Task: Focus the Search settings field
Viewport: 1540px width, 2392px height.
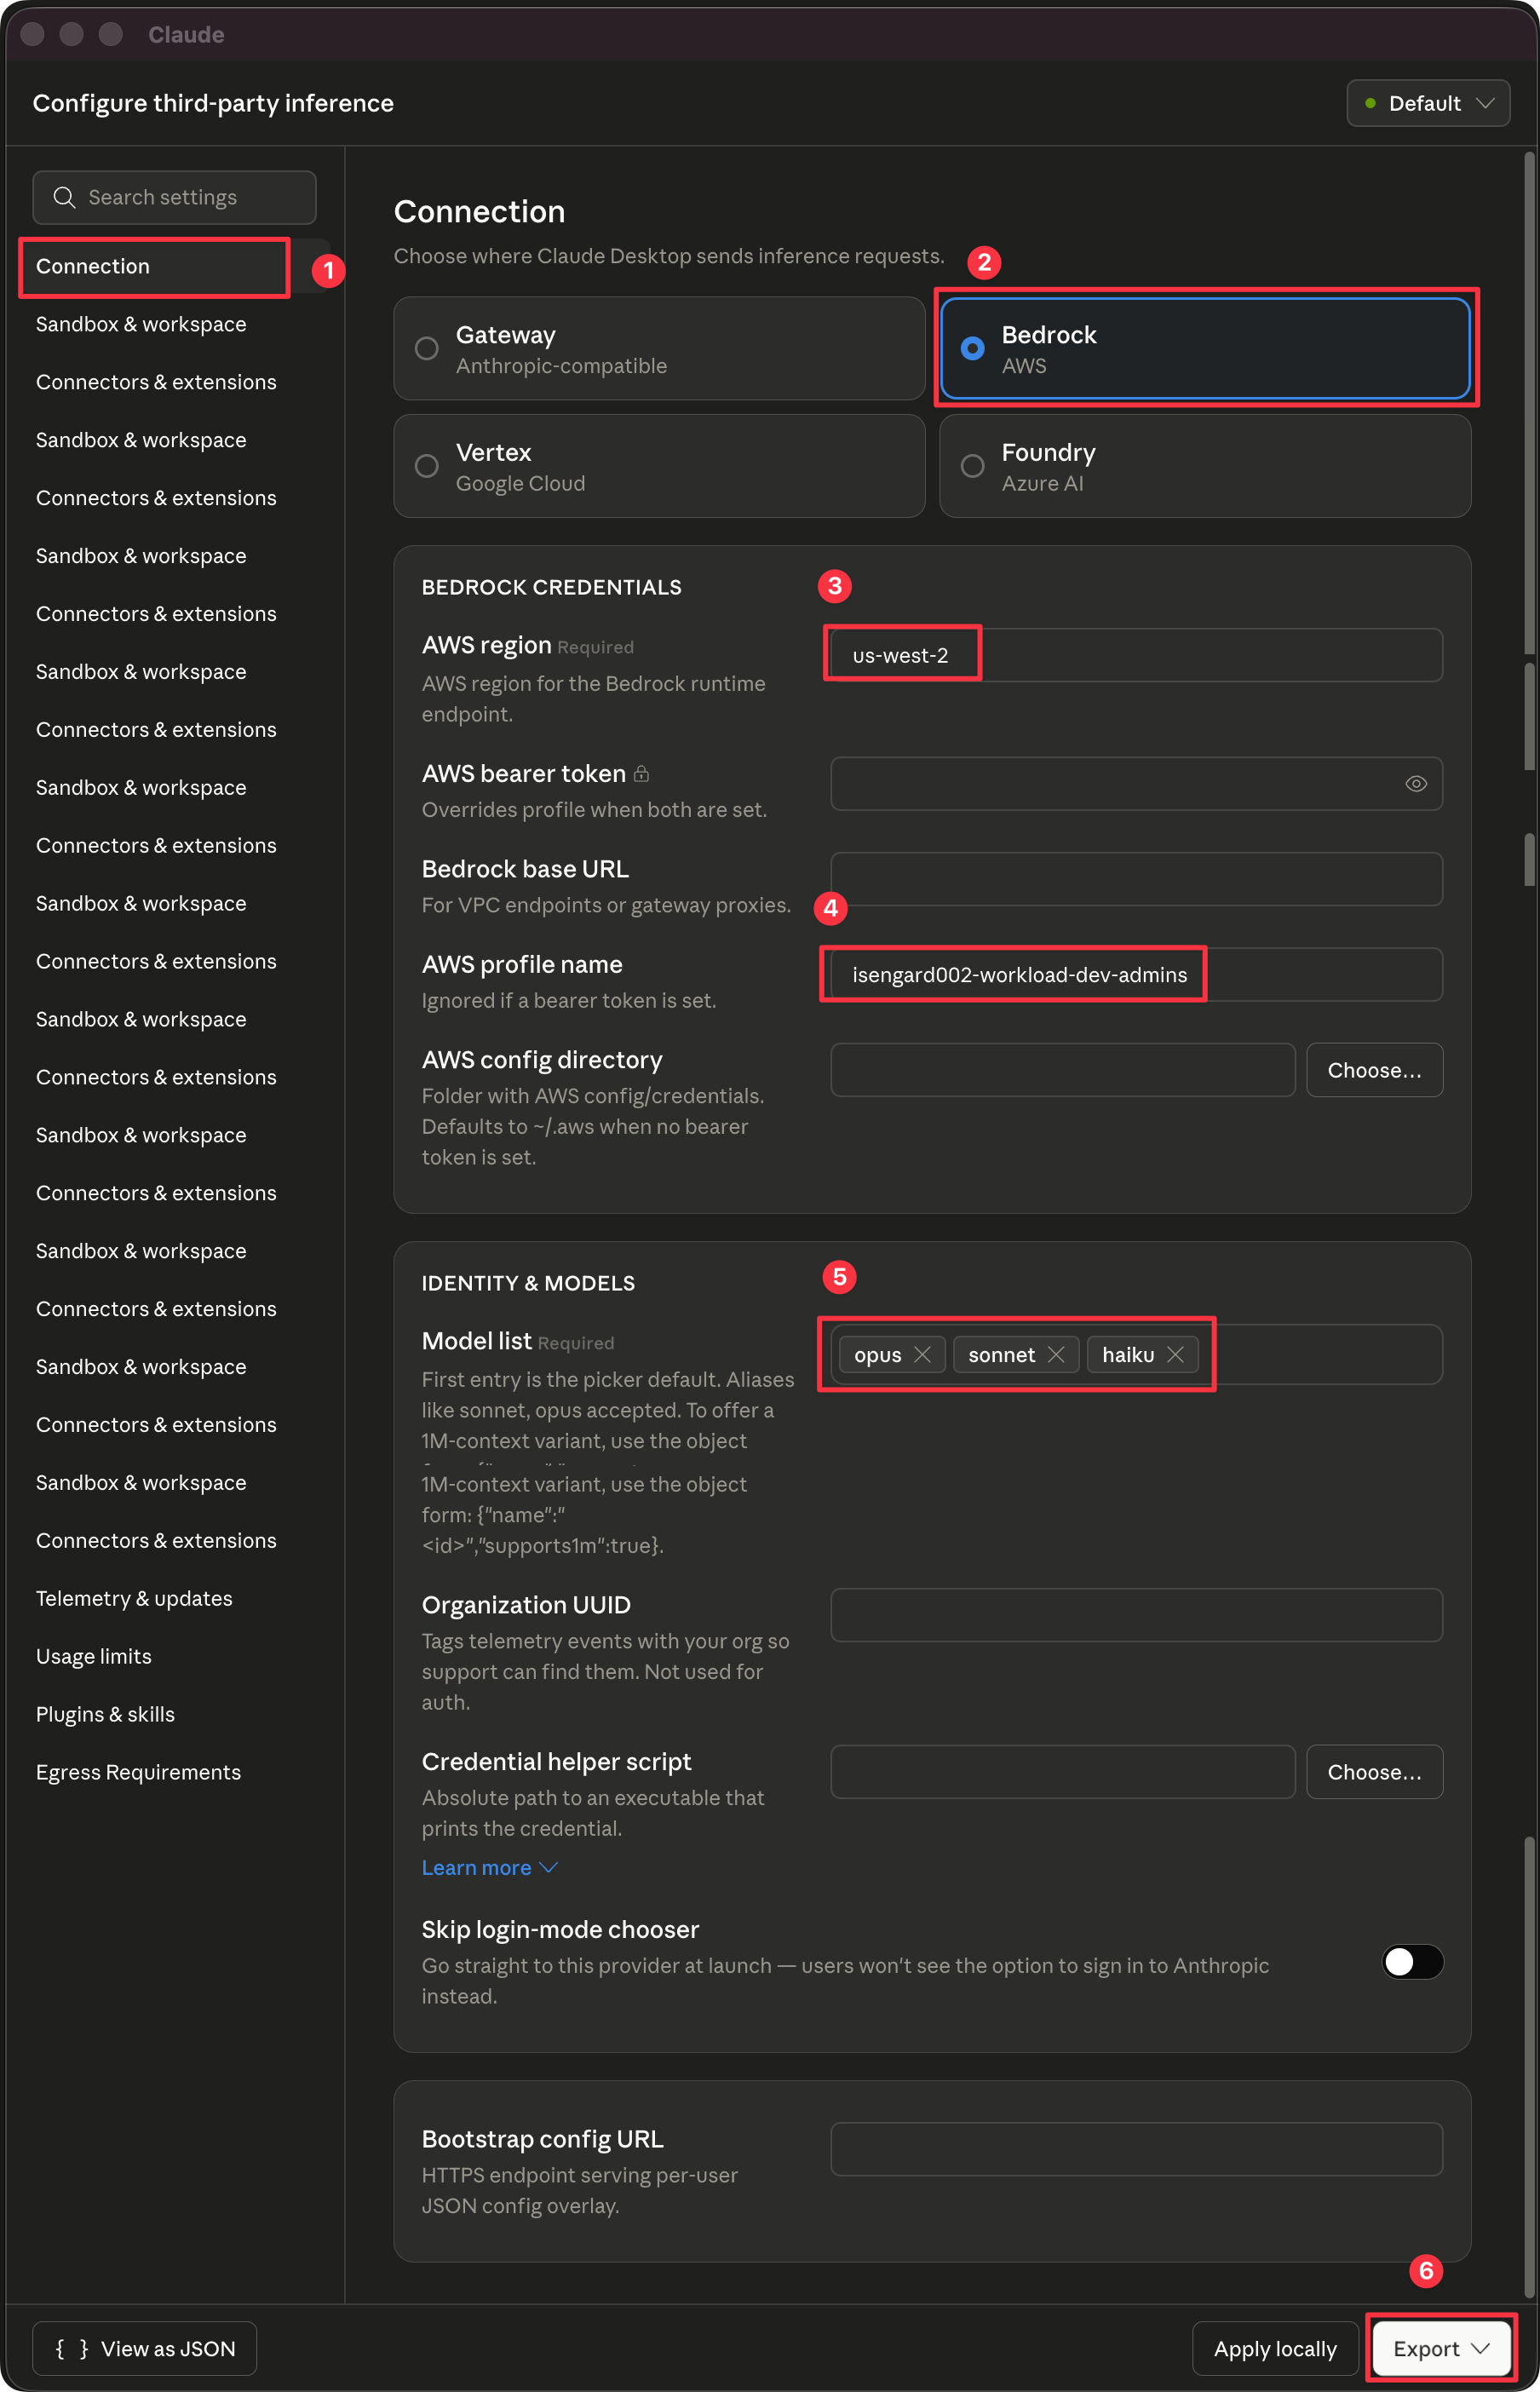Action: (x=174, y=197)
